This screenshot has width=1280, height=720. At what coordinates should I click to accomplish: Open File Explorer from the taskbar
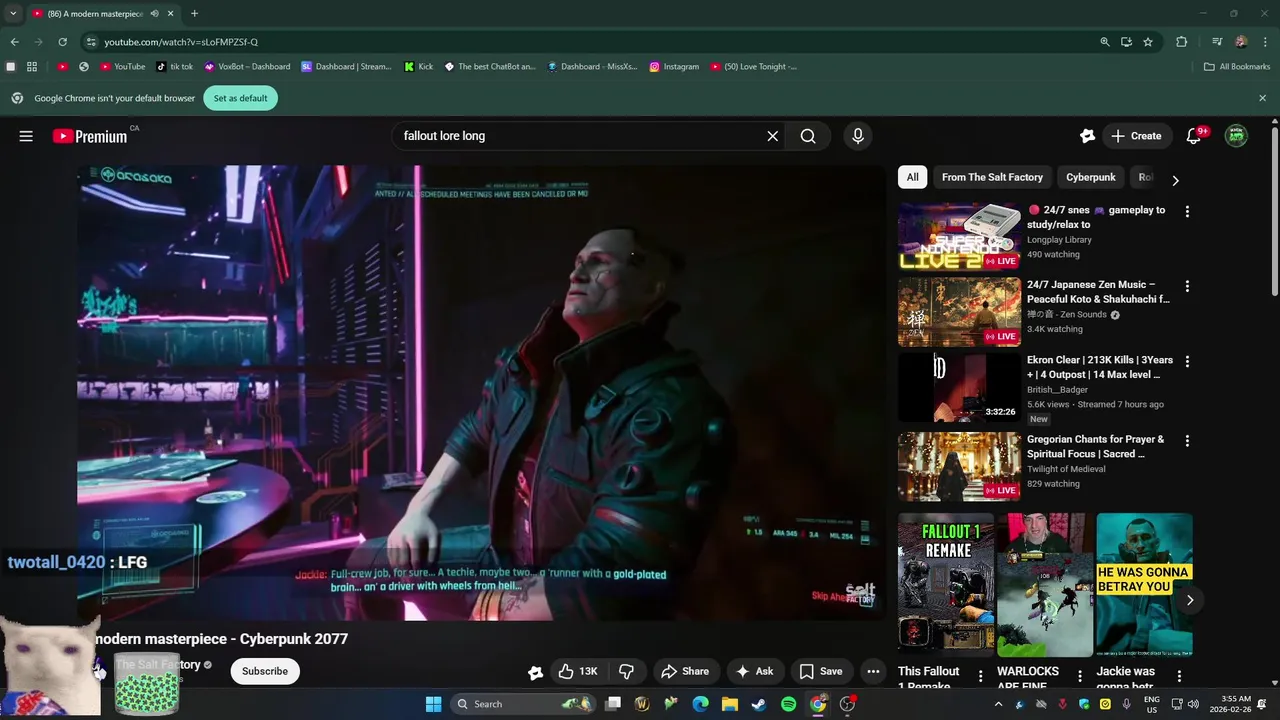click(x=730, y=704)
